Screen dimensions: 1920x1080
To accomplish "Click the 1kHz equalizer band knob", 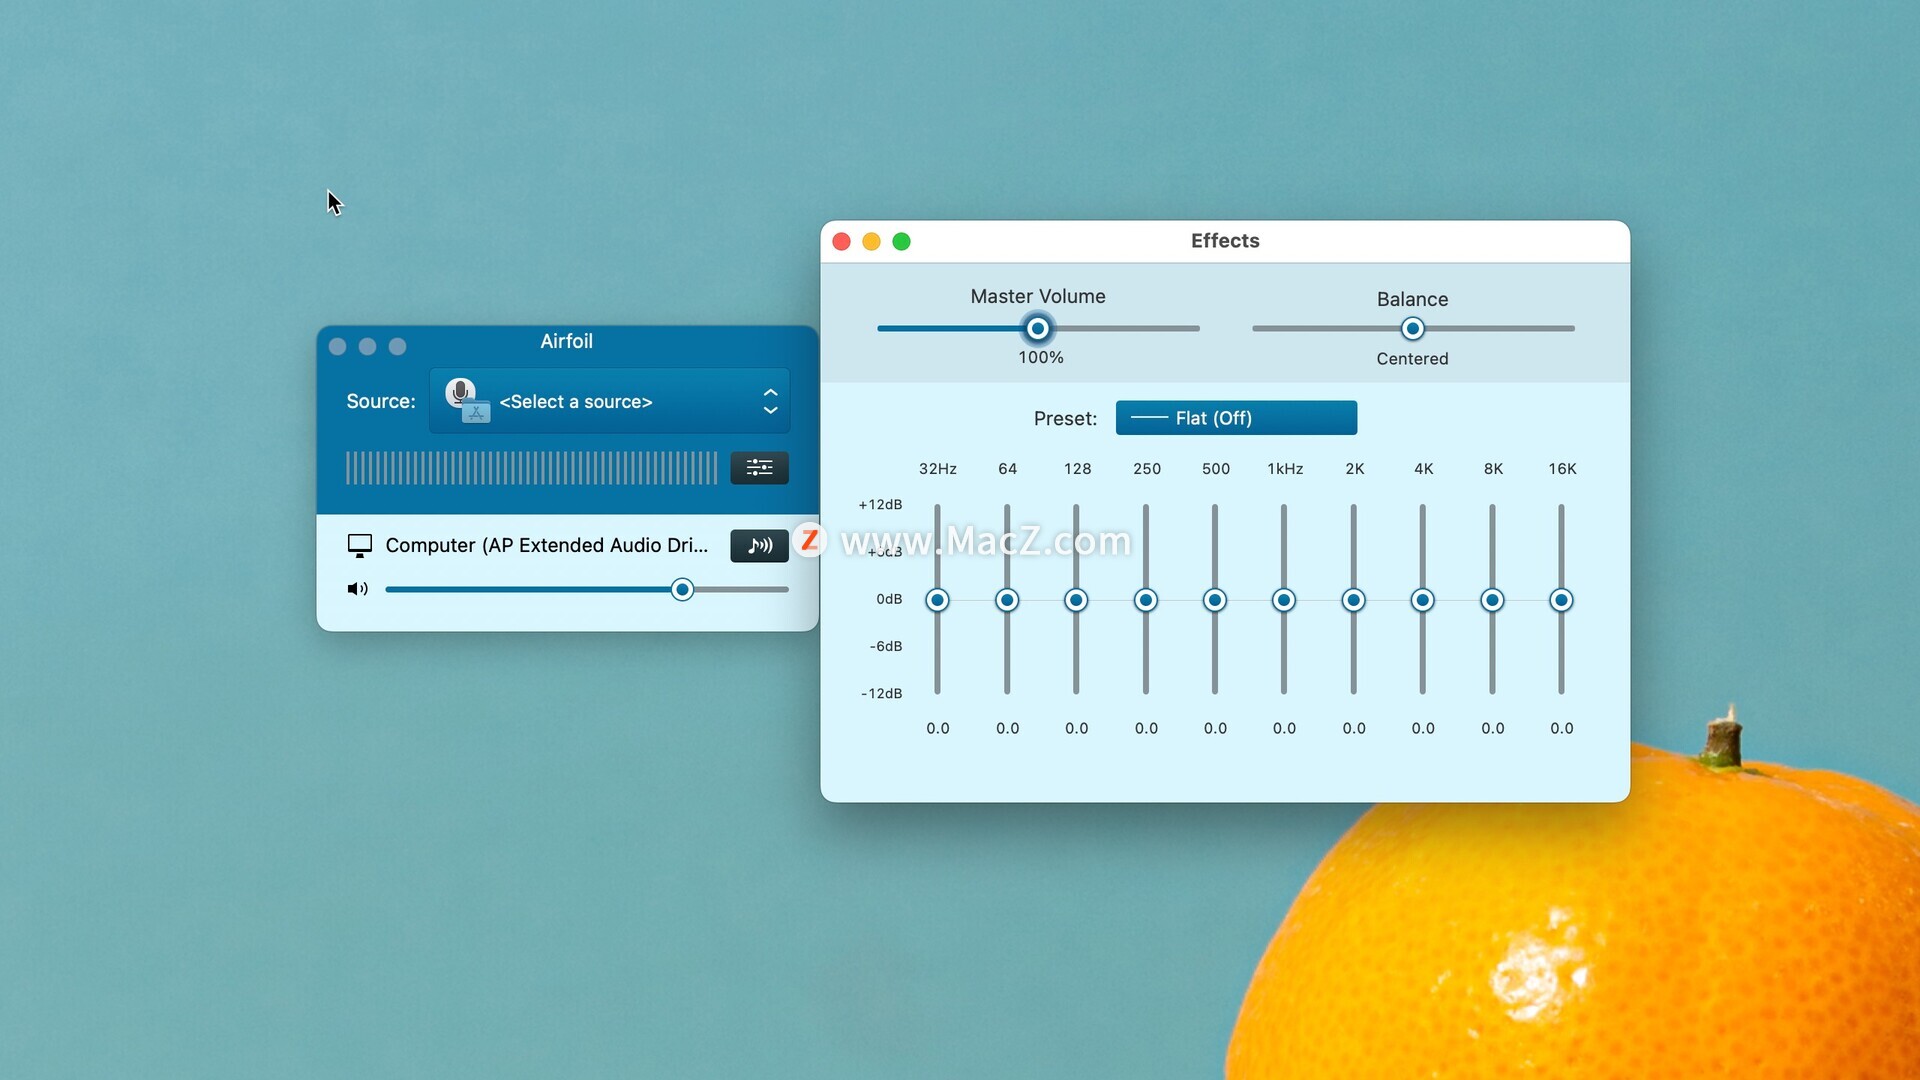I will pyautogui.click(x=1284, y=600).
